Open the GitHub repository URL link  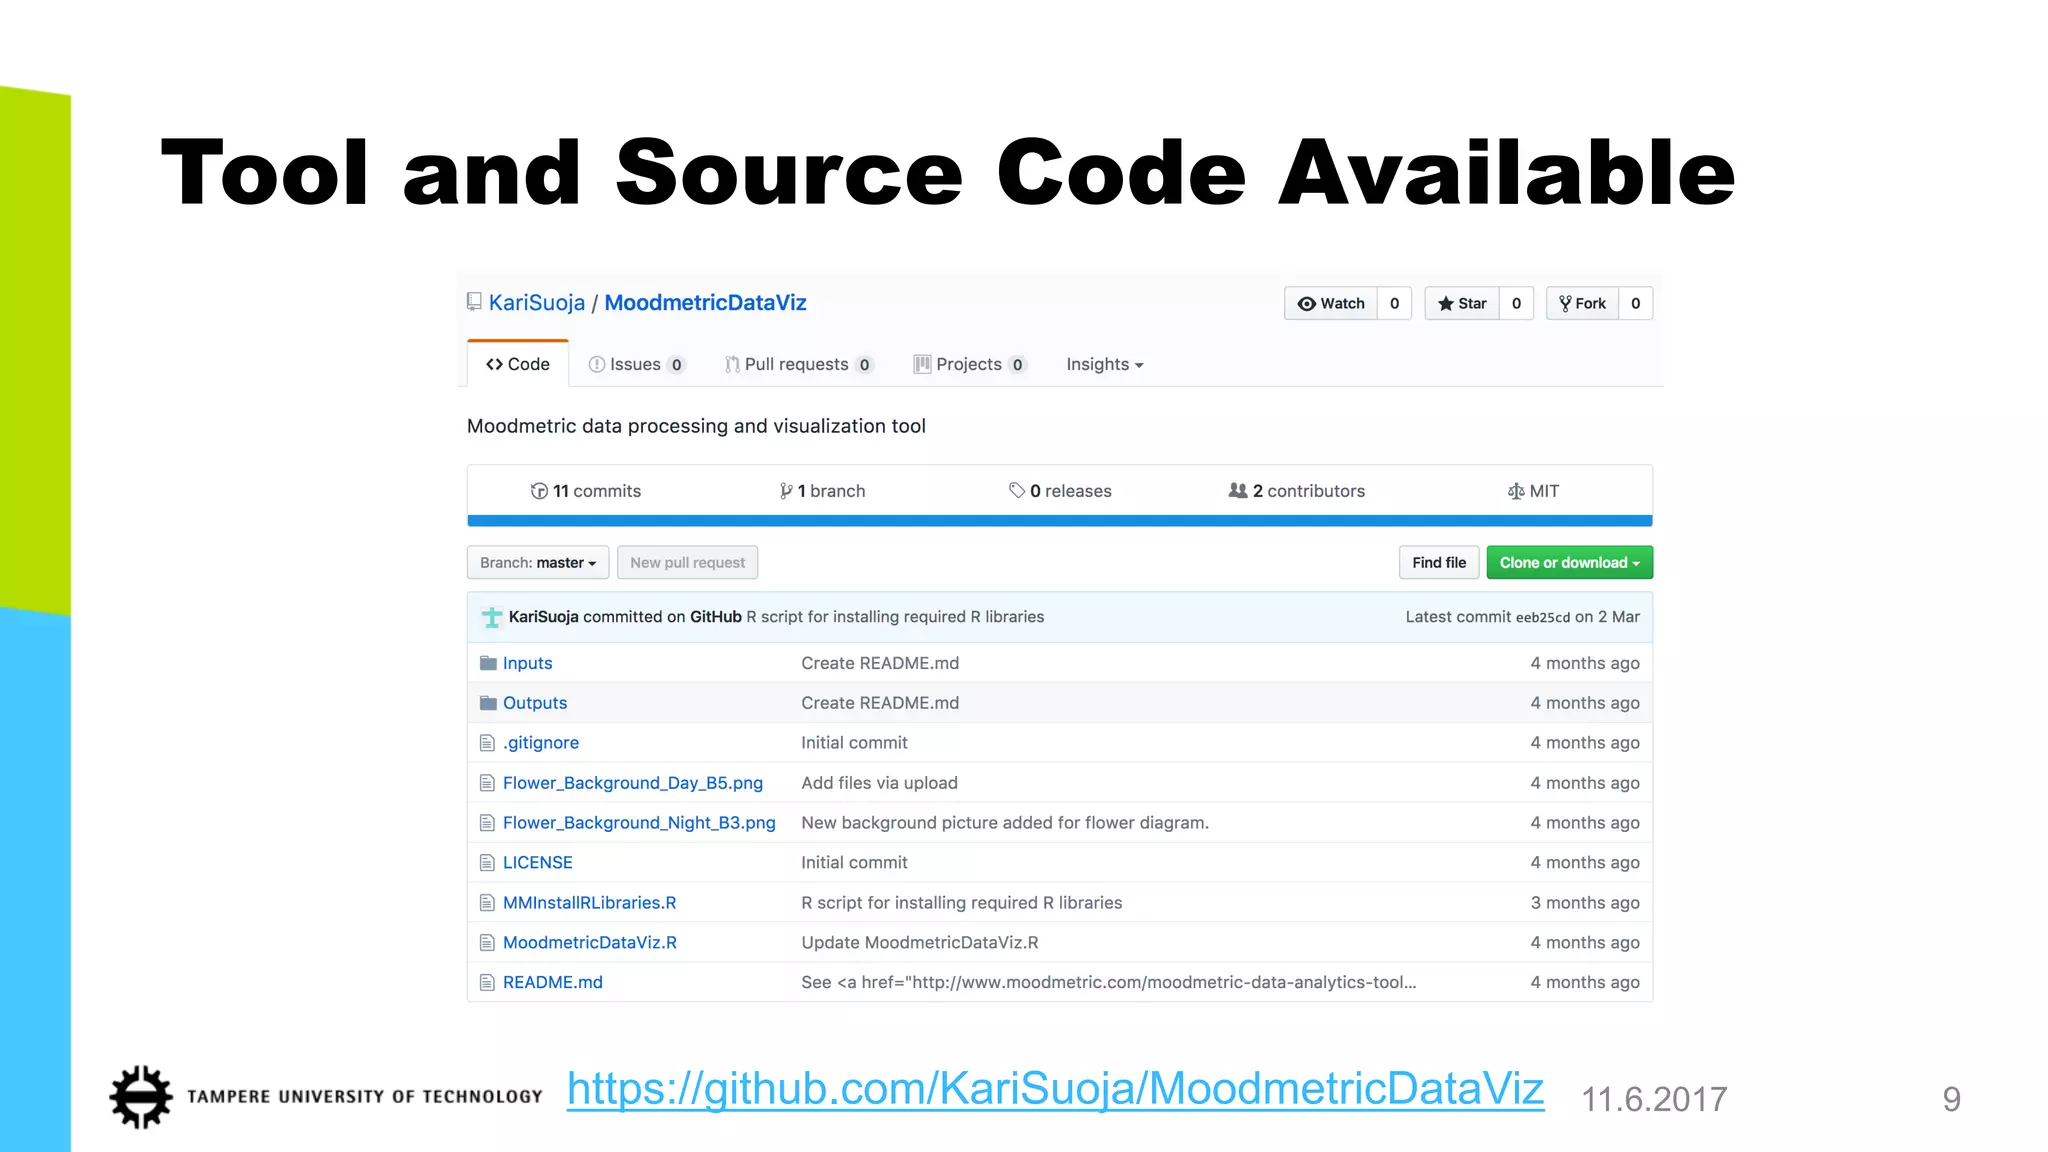(1055, 1089)
